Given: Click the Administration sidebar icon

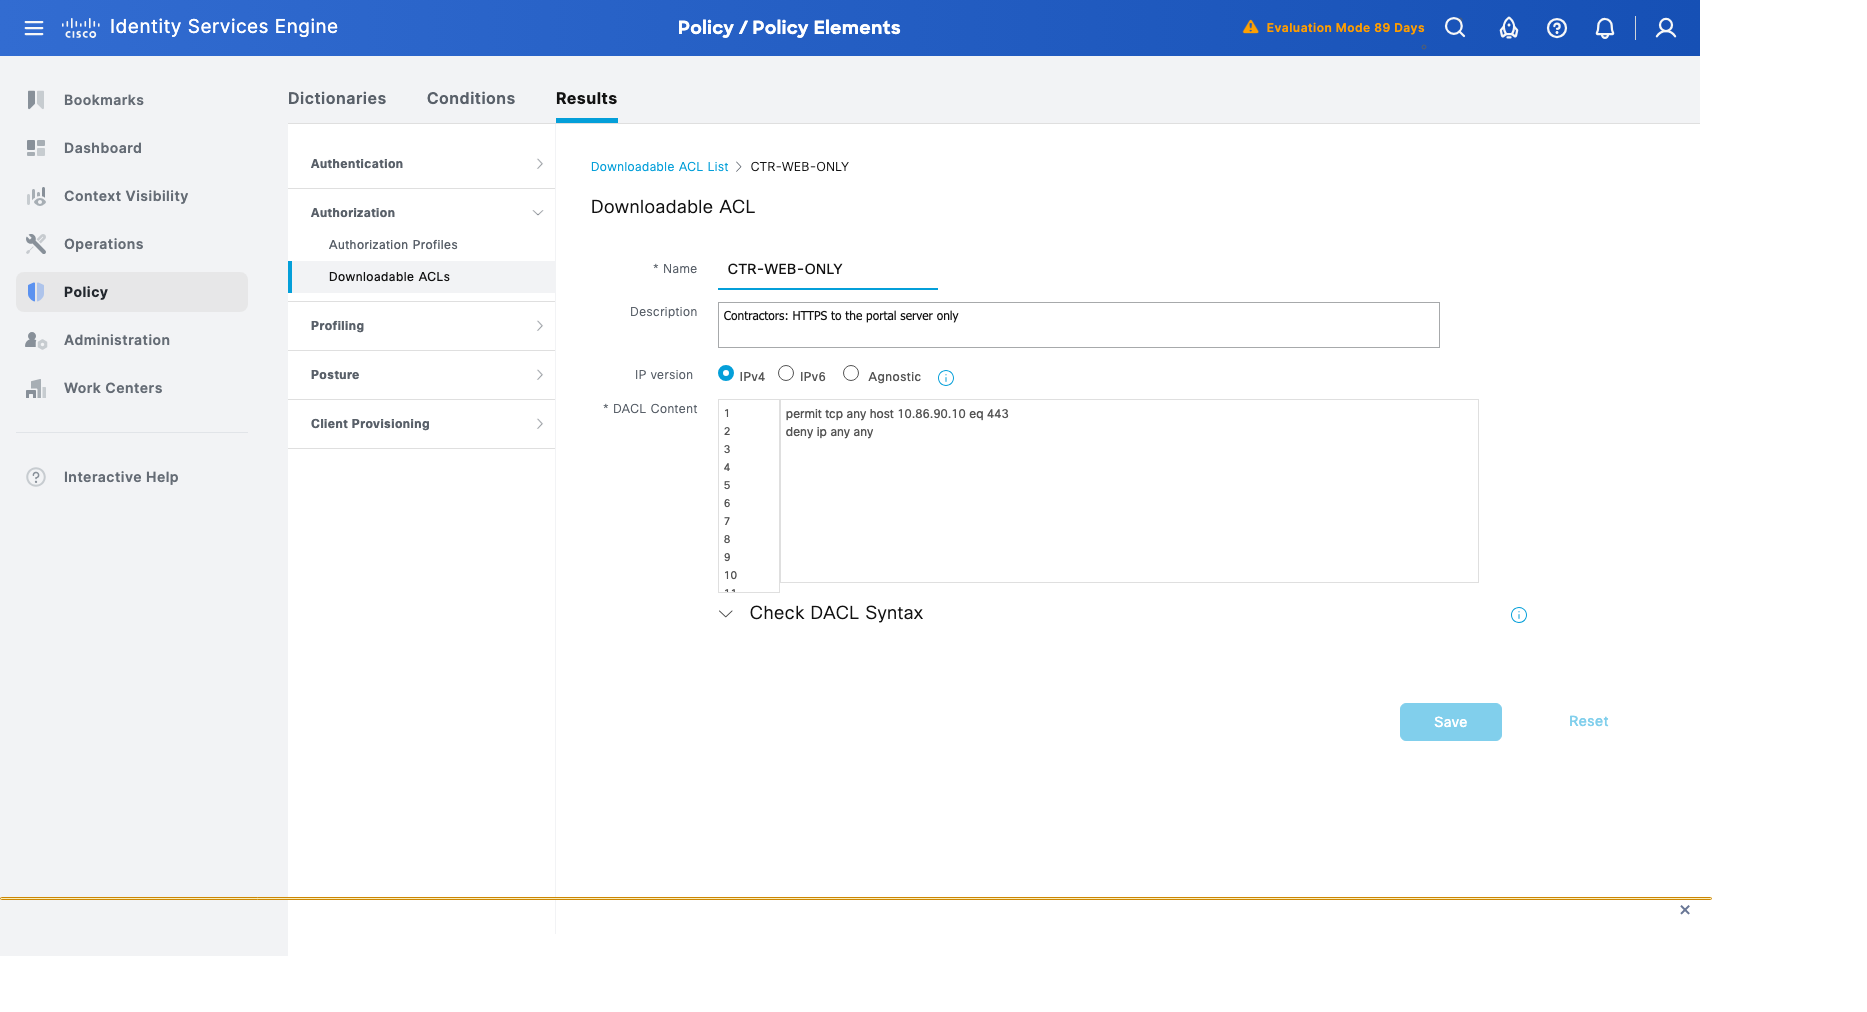Looking at the screenshot, I should point(36,340).
